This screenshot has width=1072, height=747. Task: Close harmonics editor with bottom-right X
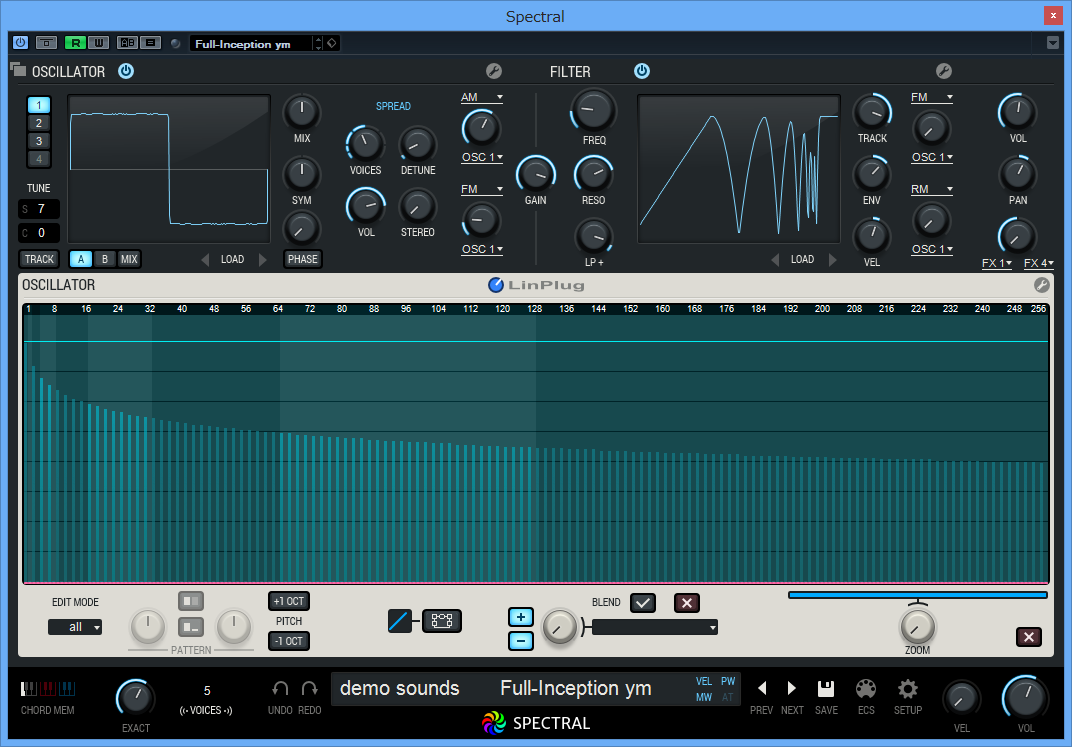tap(1029, 637)
